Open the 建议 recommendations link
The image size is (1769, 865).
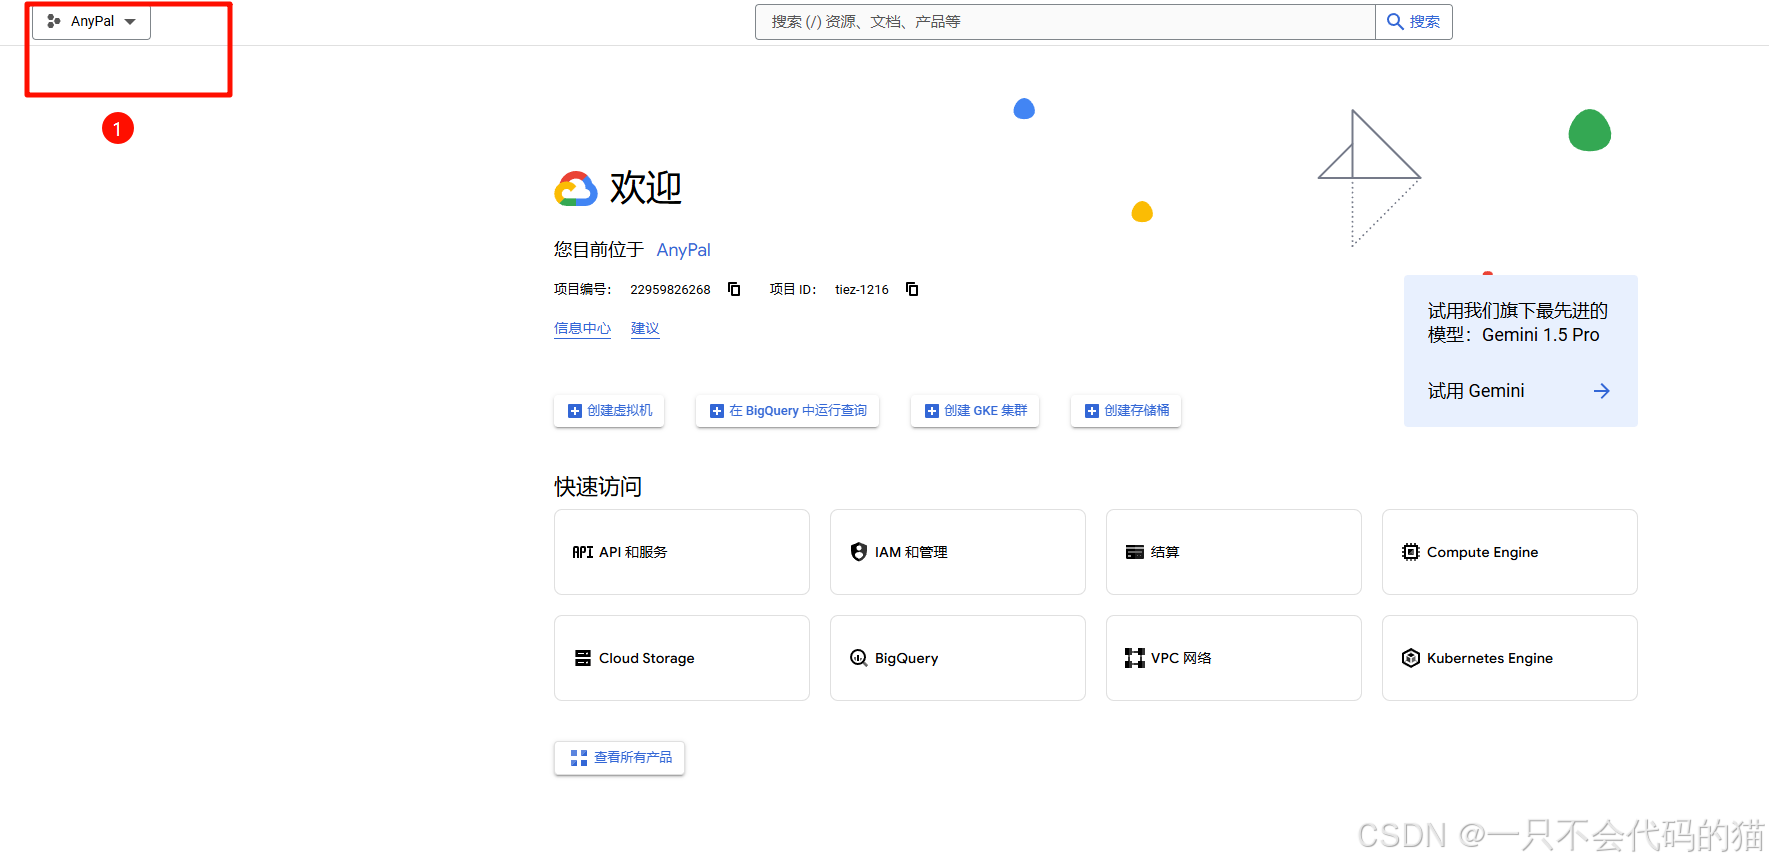[x=645, y=328]
